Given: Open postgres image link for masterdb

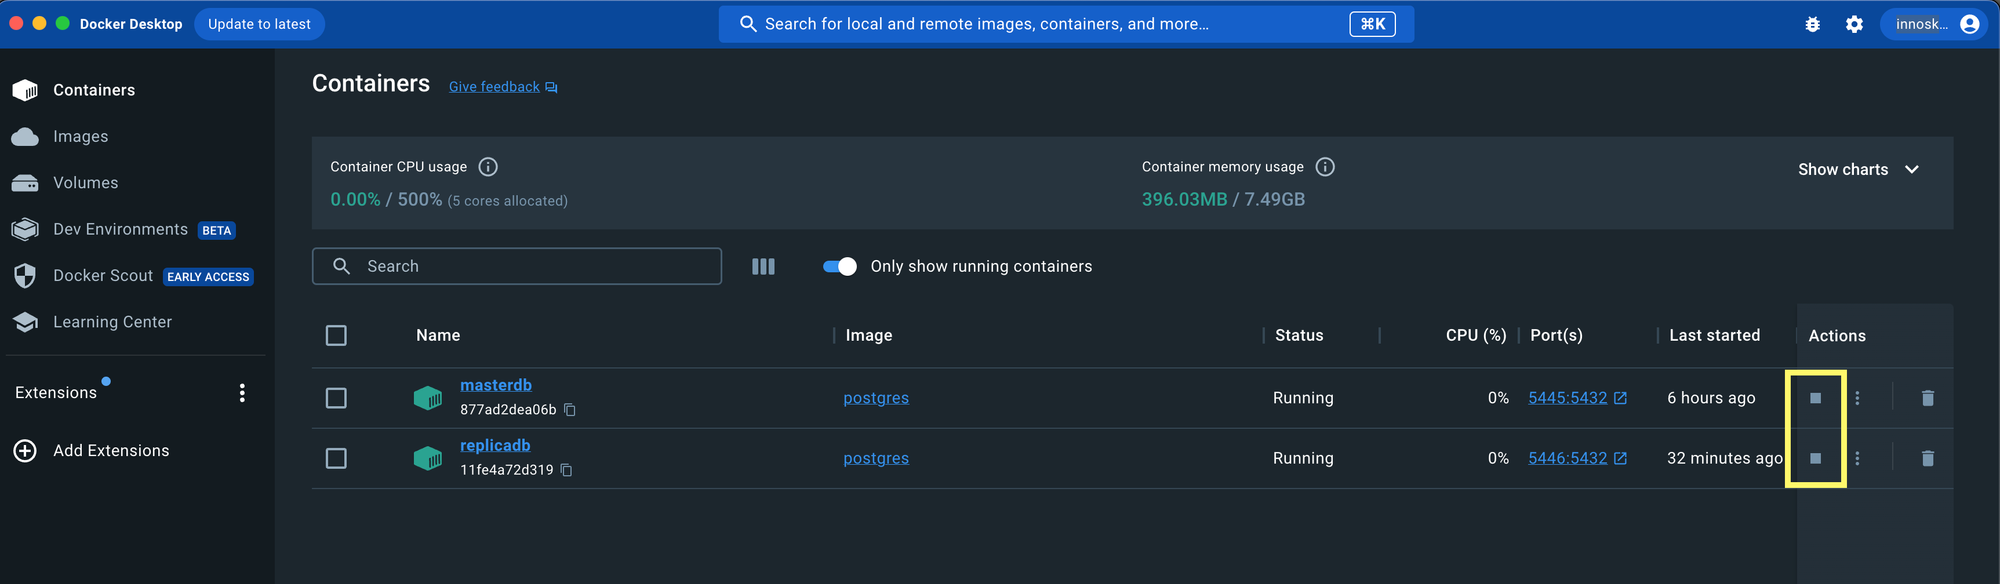Looking at the screenshot, I should coord(876,398).
